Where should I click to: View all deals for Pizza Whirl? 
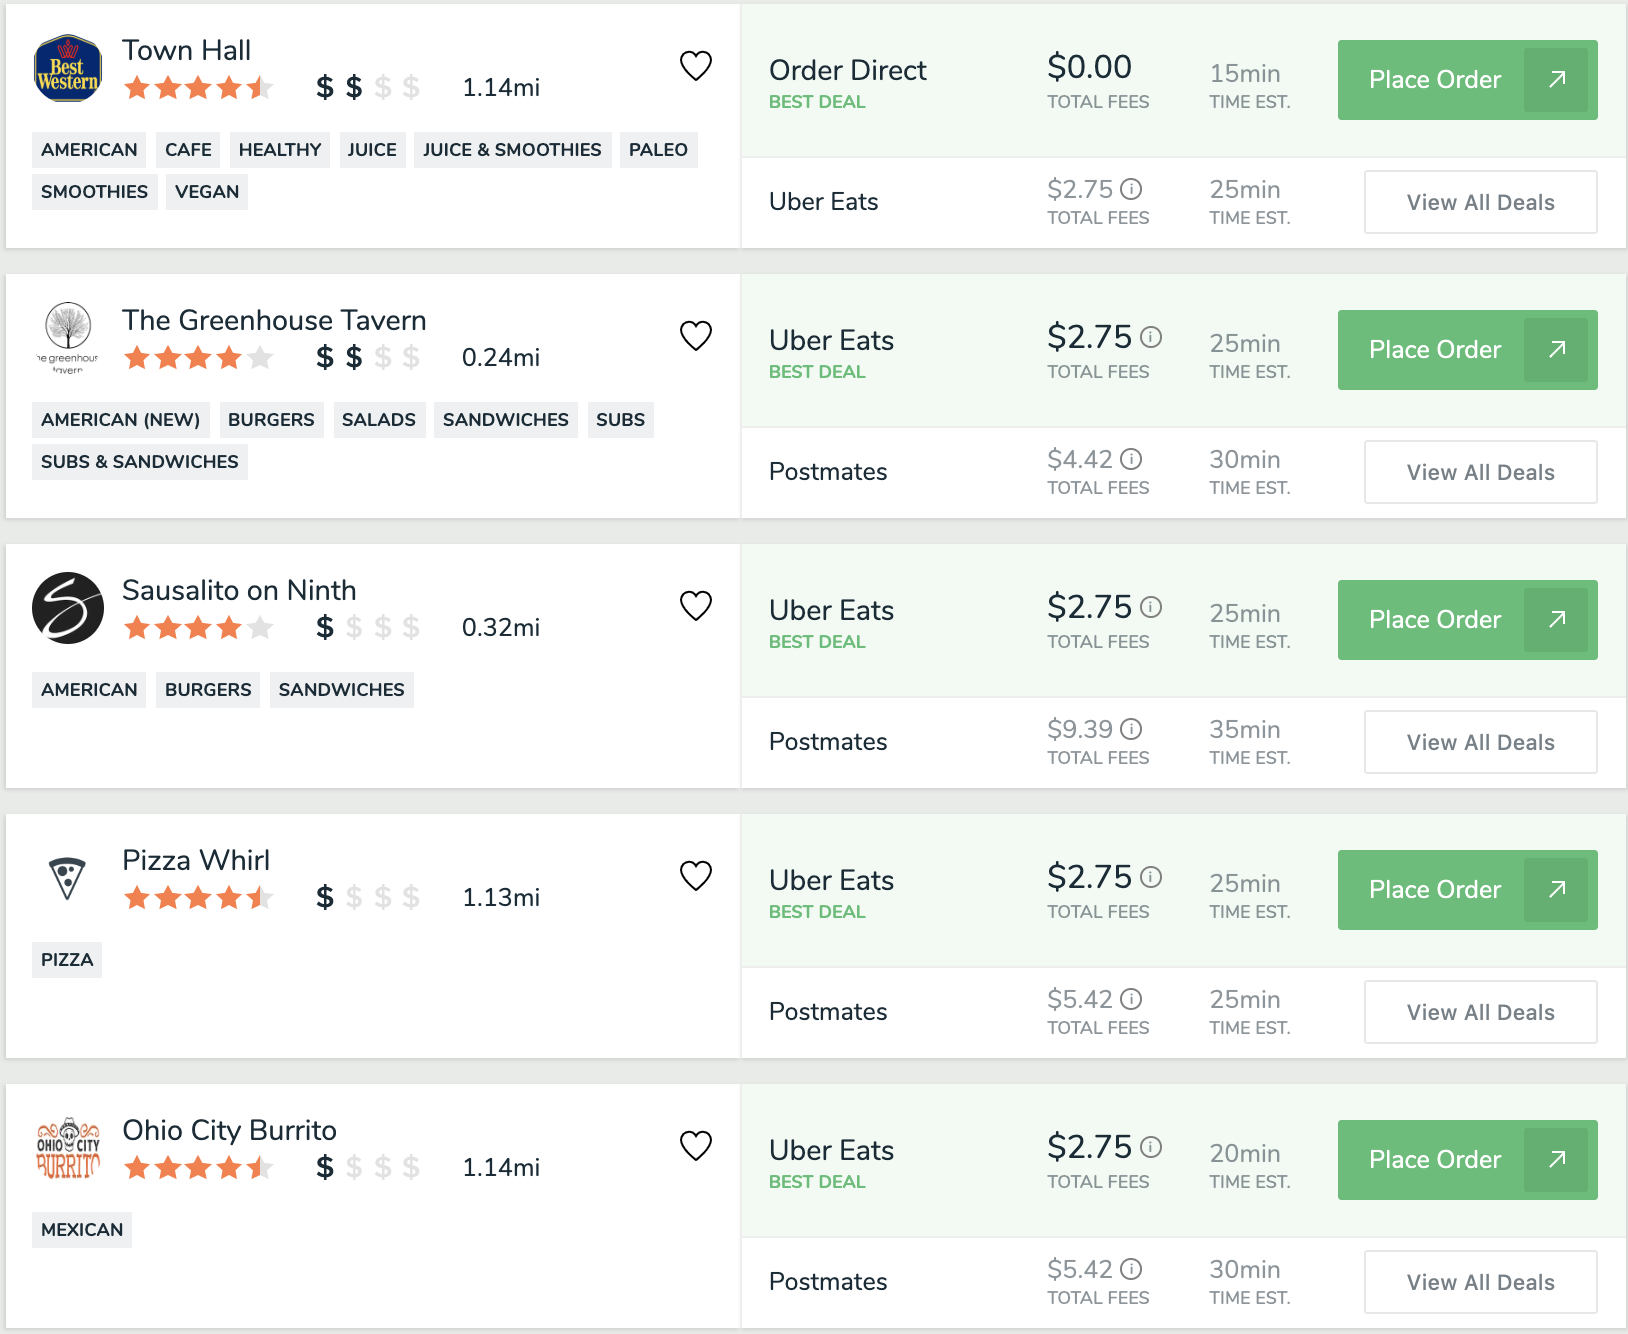[x=1480, y=1012]
